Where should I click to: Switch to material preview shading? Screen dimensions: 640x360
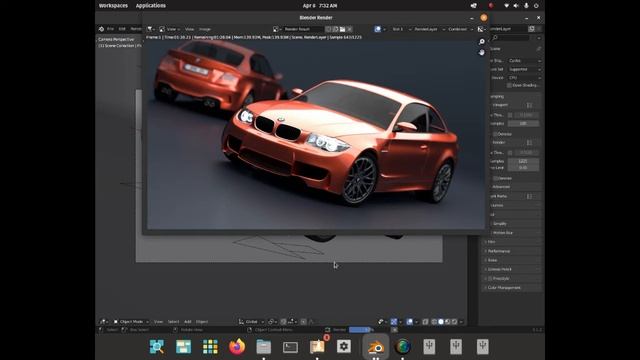(448, 322)
